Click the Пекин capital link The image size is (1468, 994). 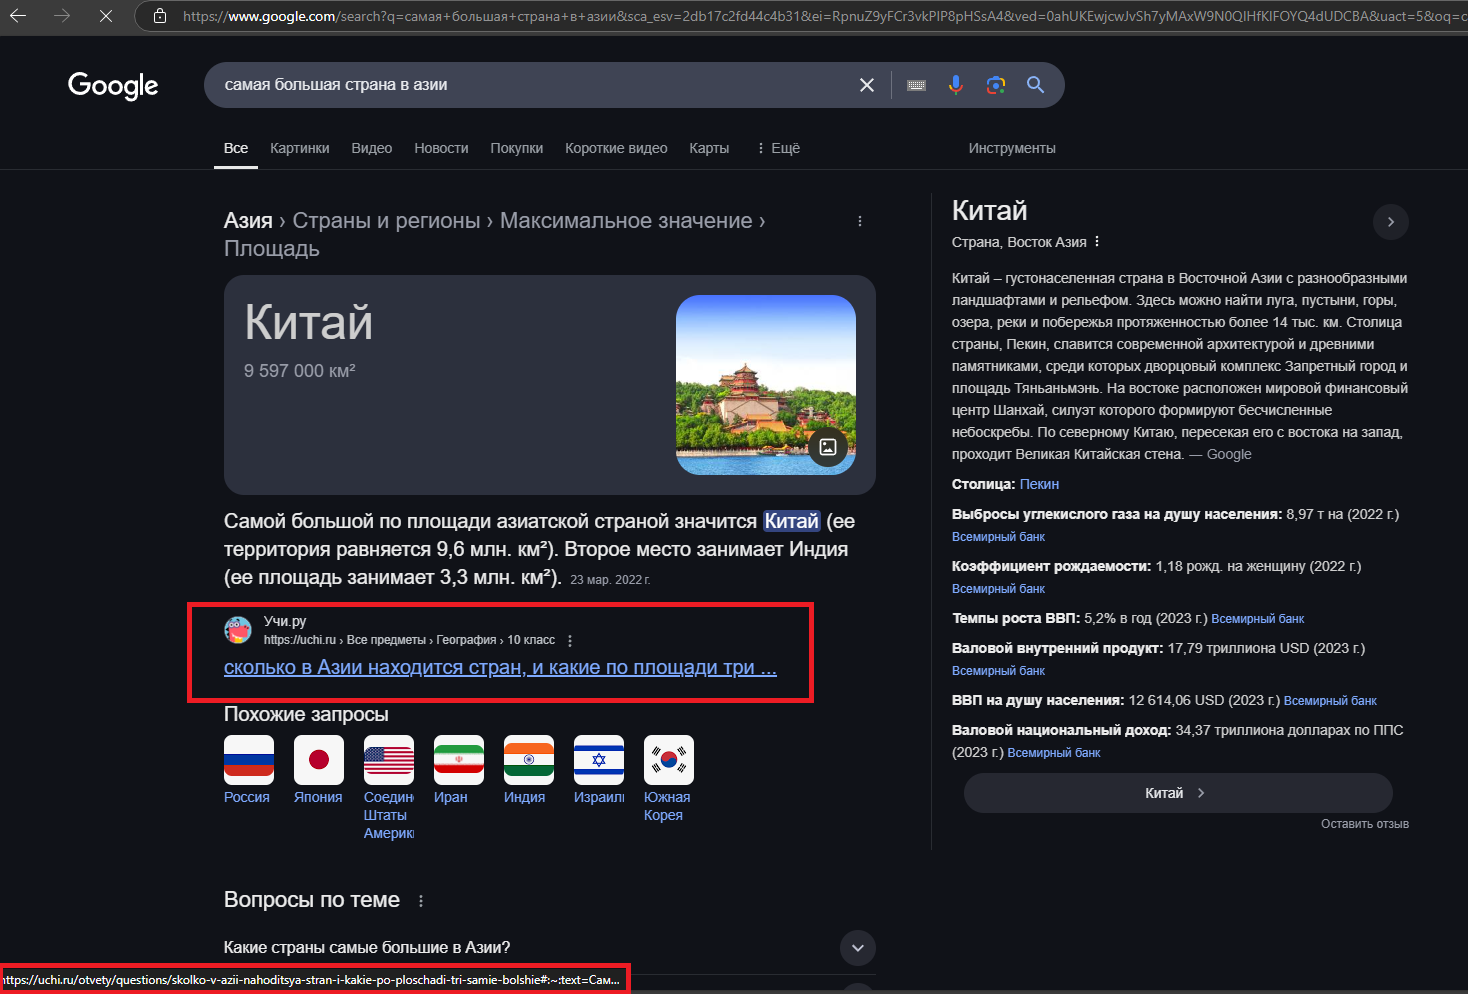pos(1039,484)
